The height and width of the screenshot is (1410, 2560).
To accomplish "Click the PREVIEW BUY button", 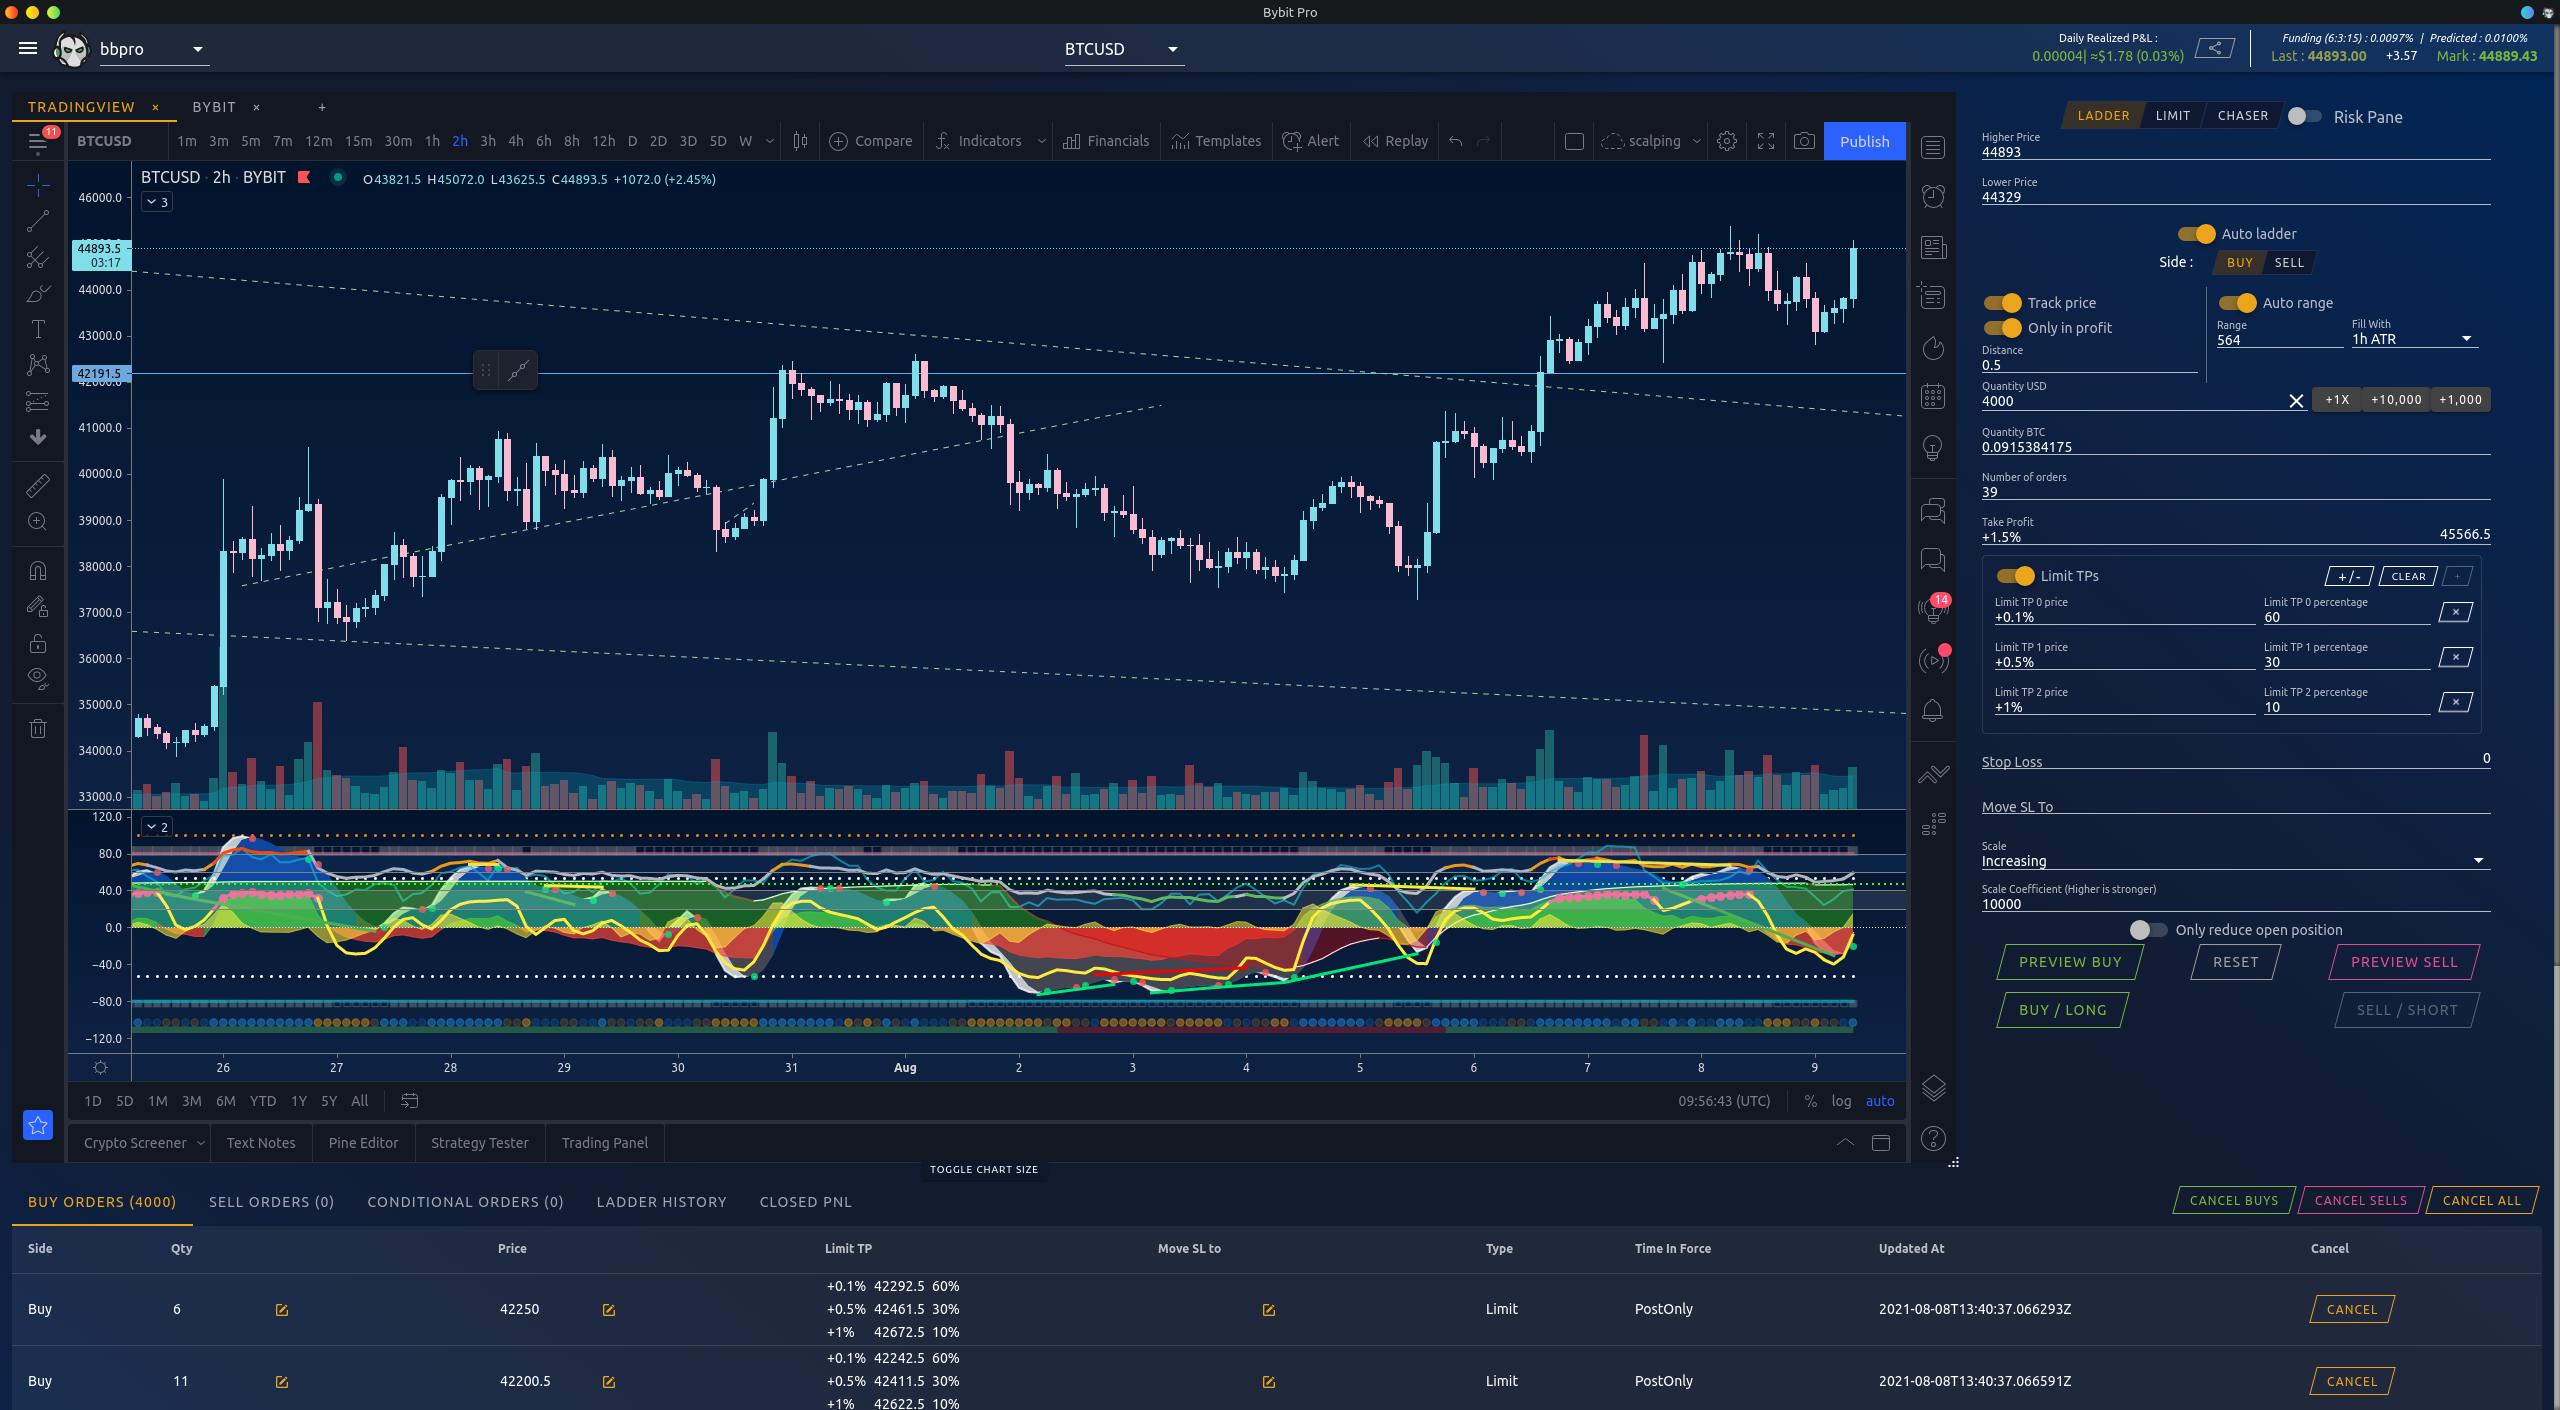I will pyautogui.click(x=2069, y=962).
